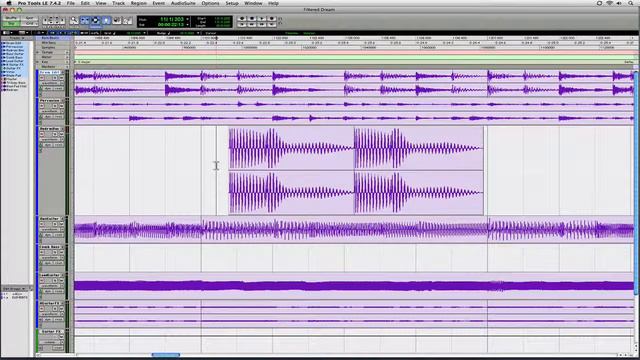Record-enable the Drum Edit track
This screenshot has width=640, height=360.
(42, 78)
